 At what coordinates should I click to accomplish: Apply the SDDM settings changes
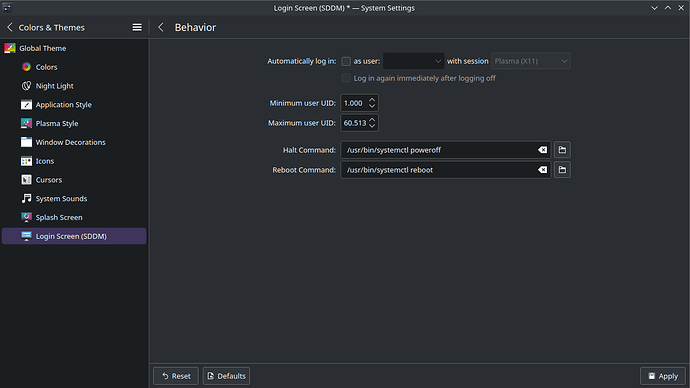pos(663,376)
